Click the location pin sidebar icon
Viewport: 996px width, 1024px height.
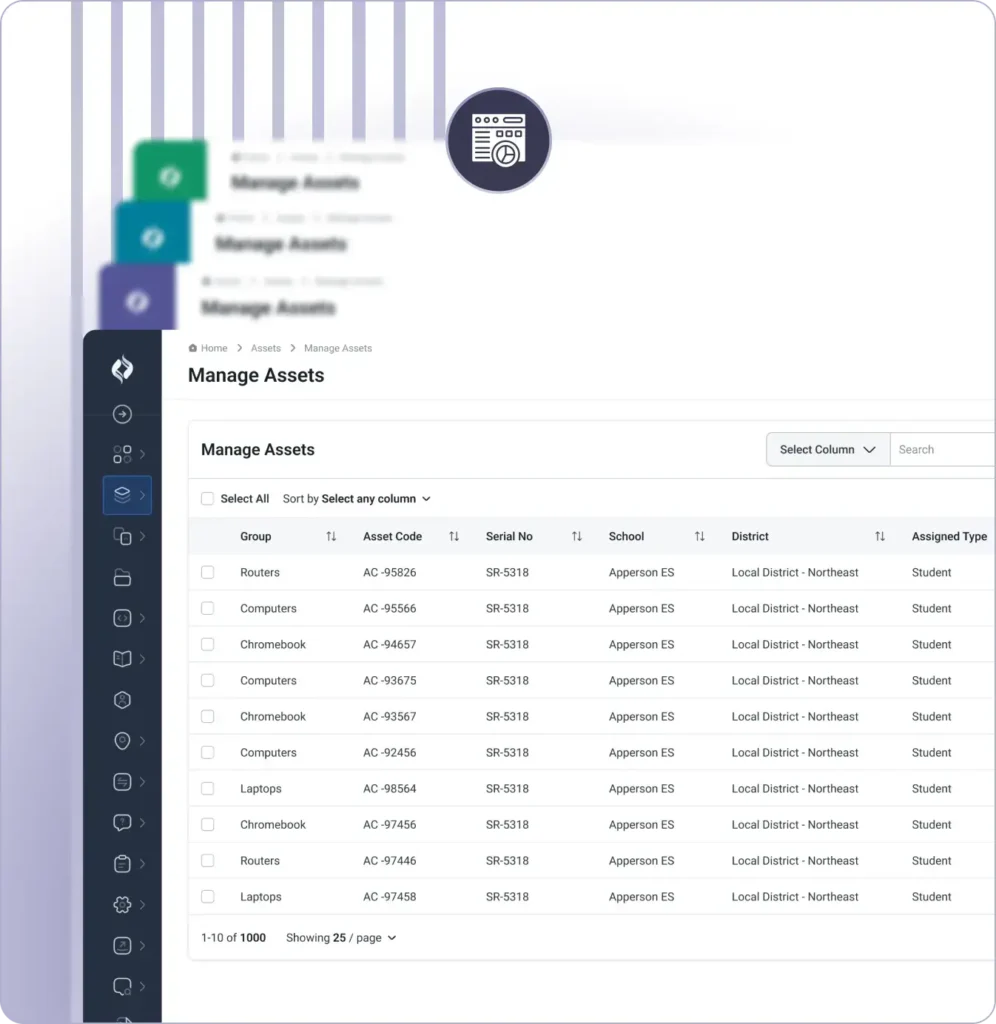(122, 741)
